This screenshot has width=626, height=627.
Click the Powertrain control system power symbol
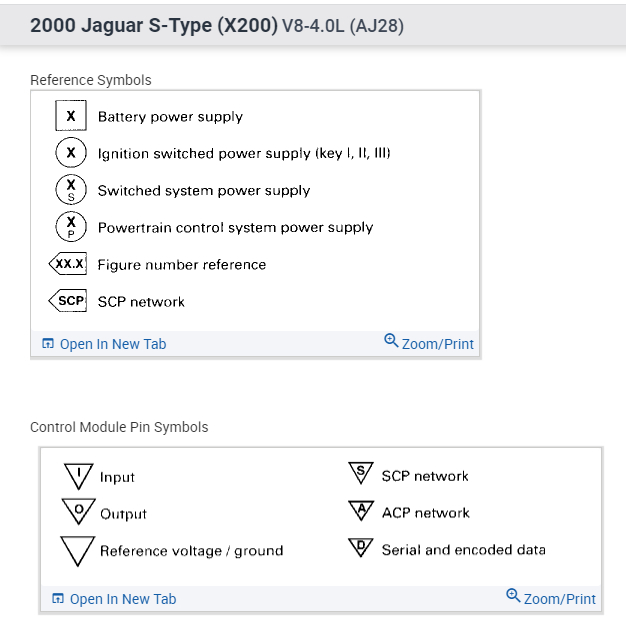pos(70,227)
